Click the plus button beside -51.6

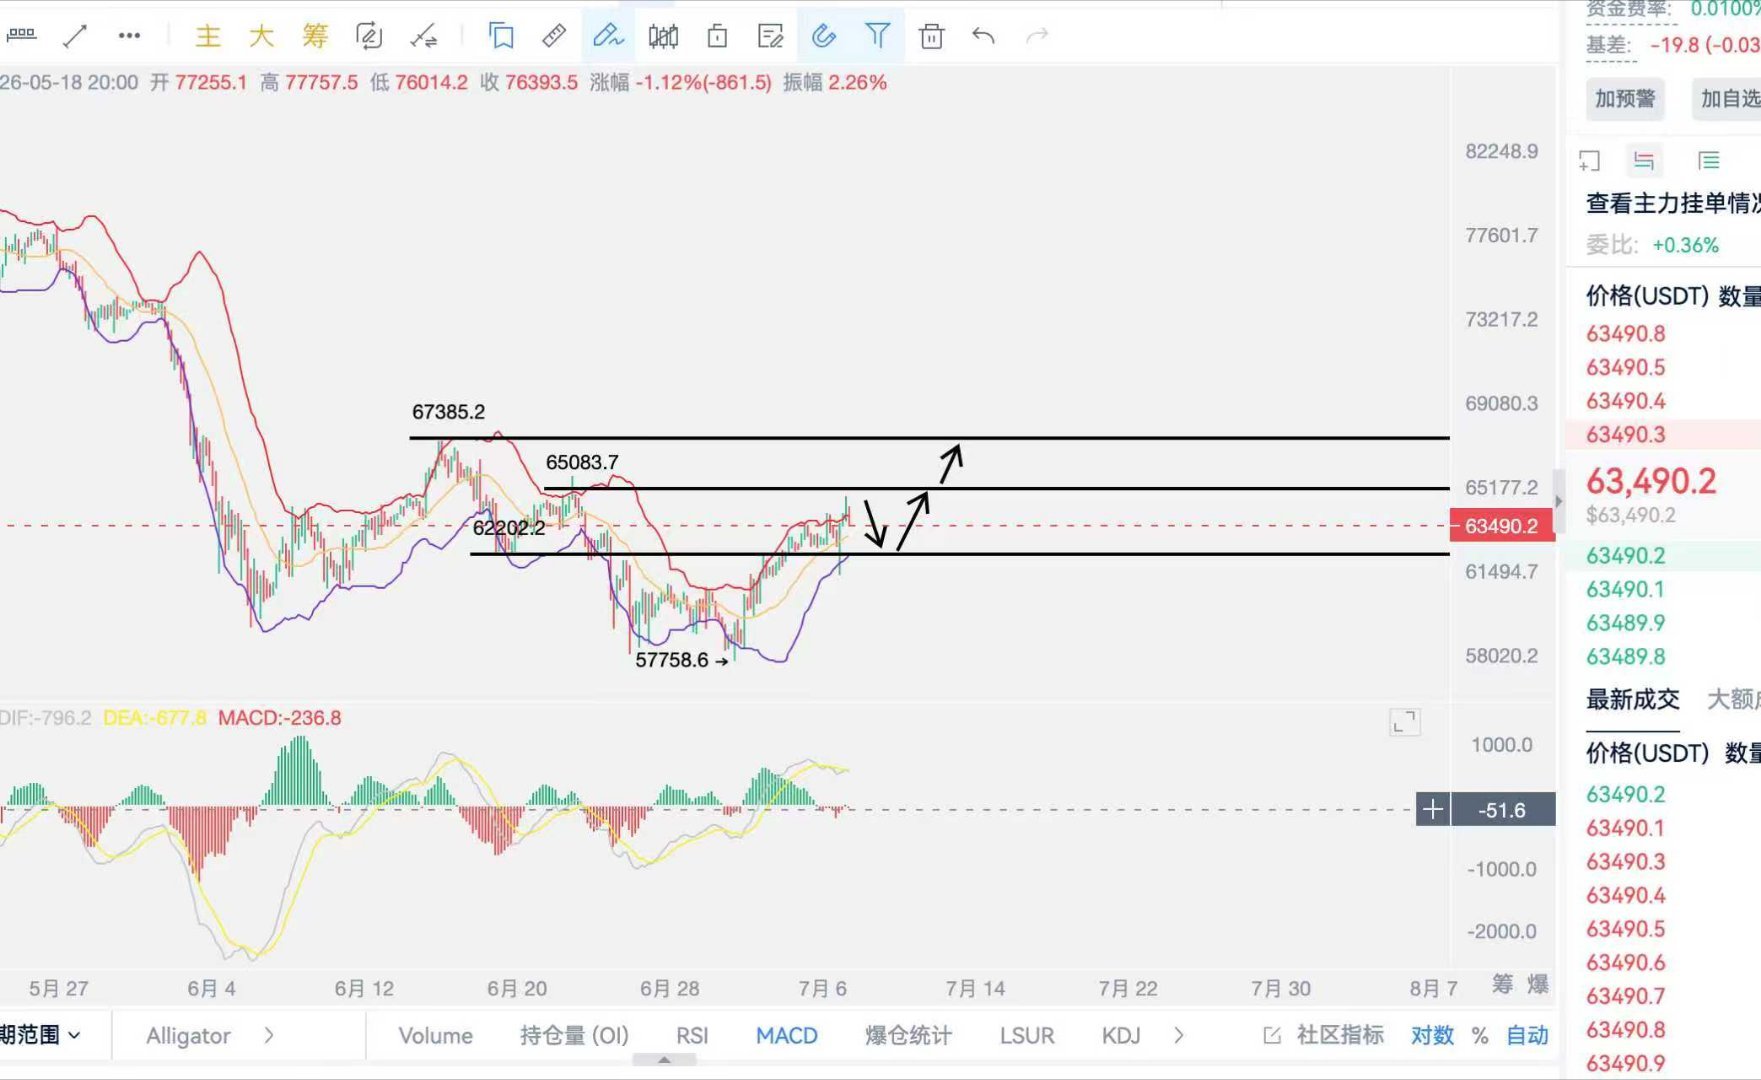(1433, 810)
